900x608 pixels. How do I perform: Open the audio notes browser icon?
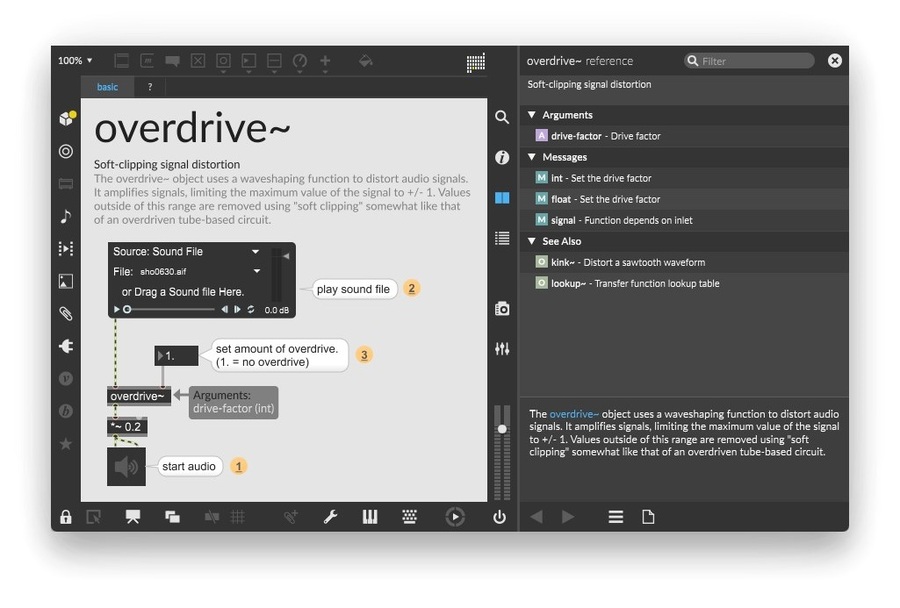point(66,216)
